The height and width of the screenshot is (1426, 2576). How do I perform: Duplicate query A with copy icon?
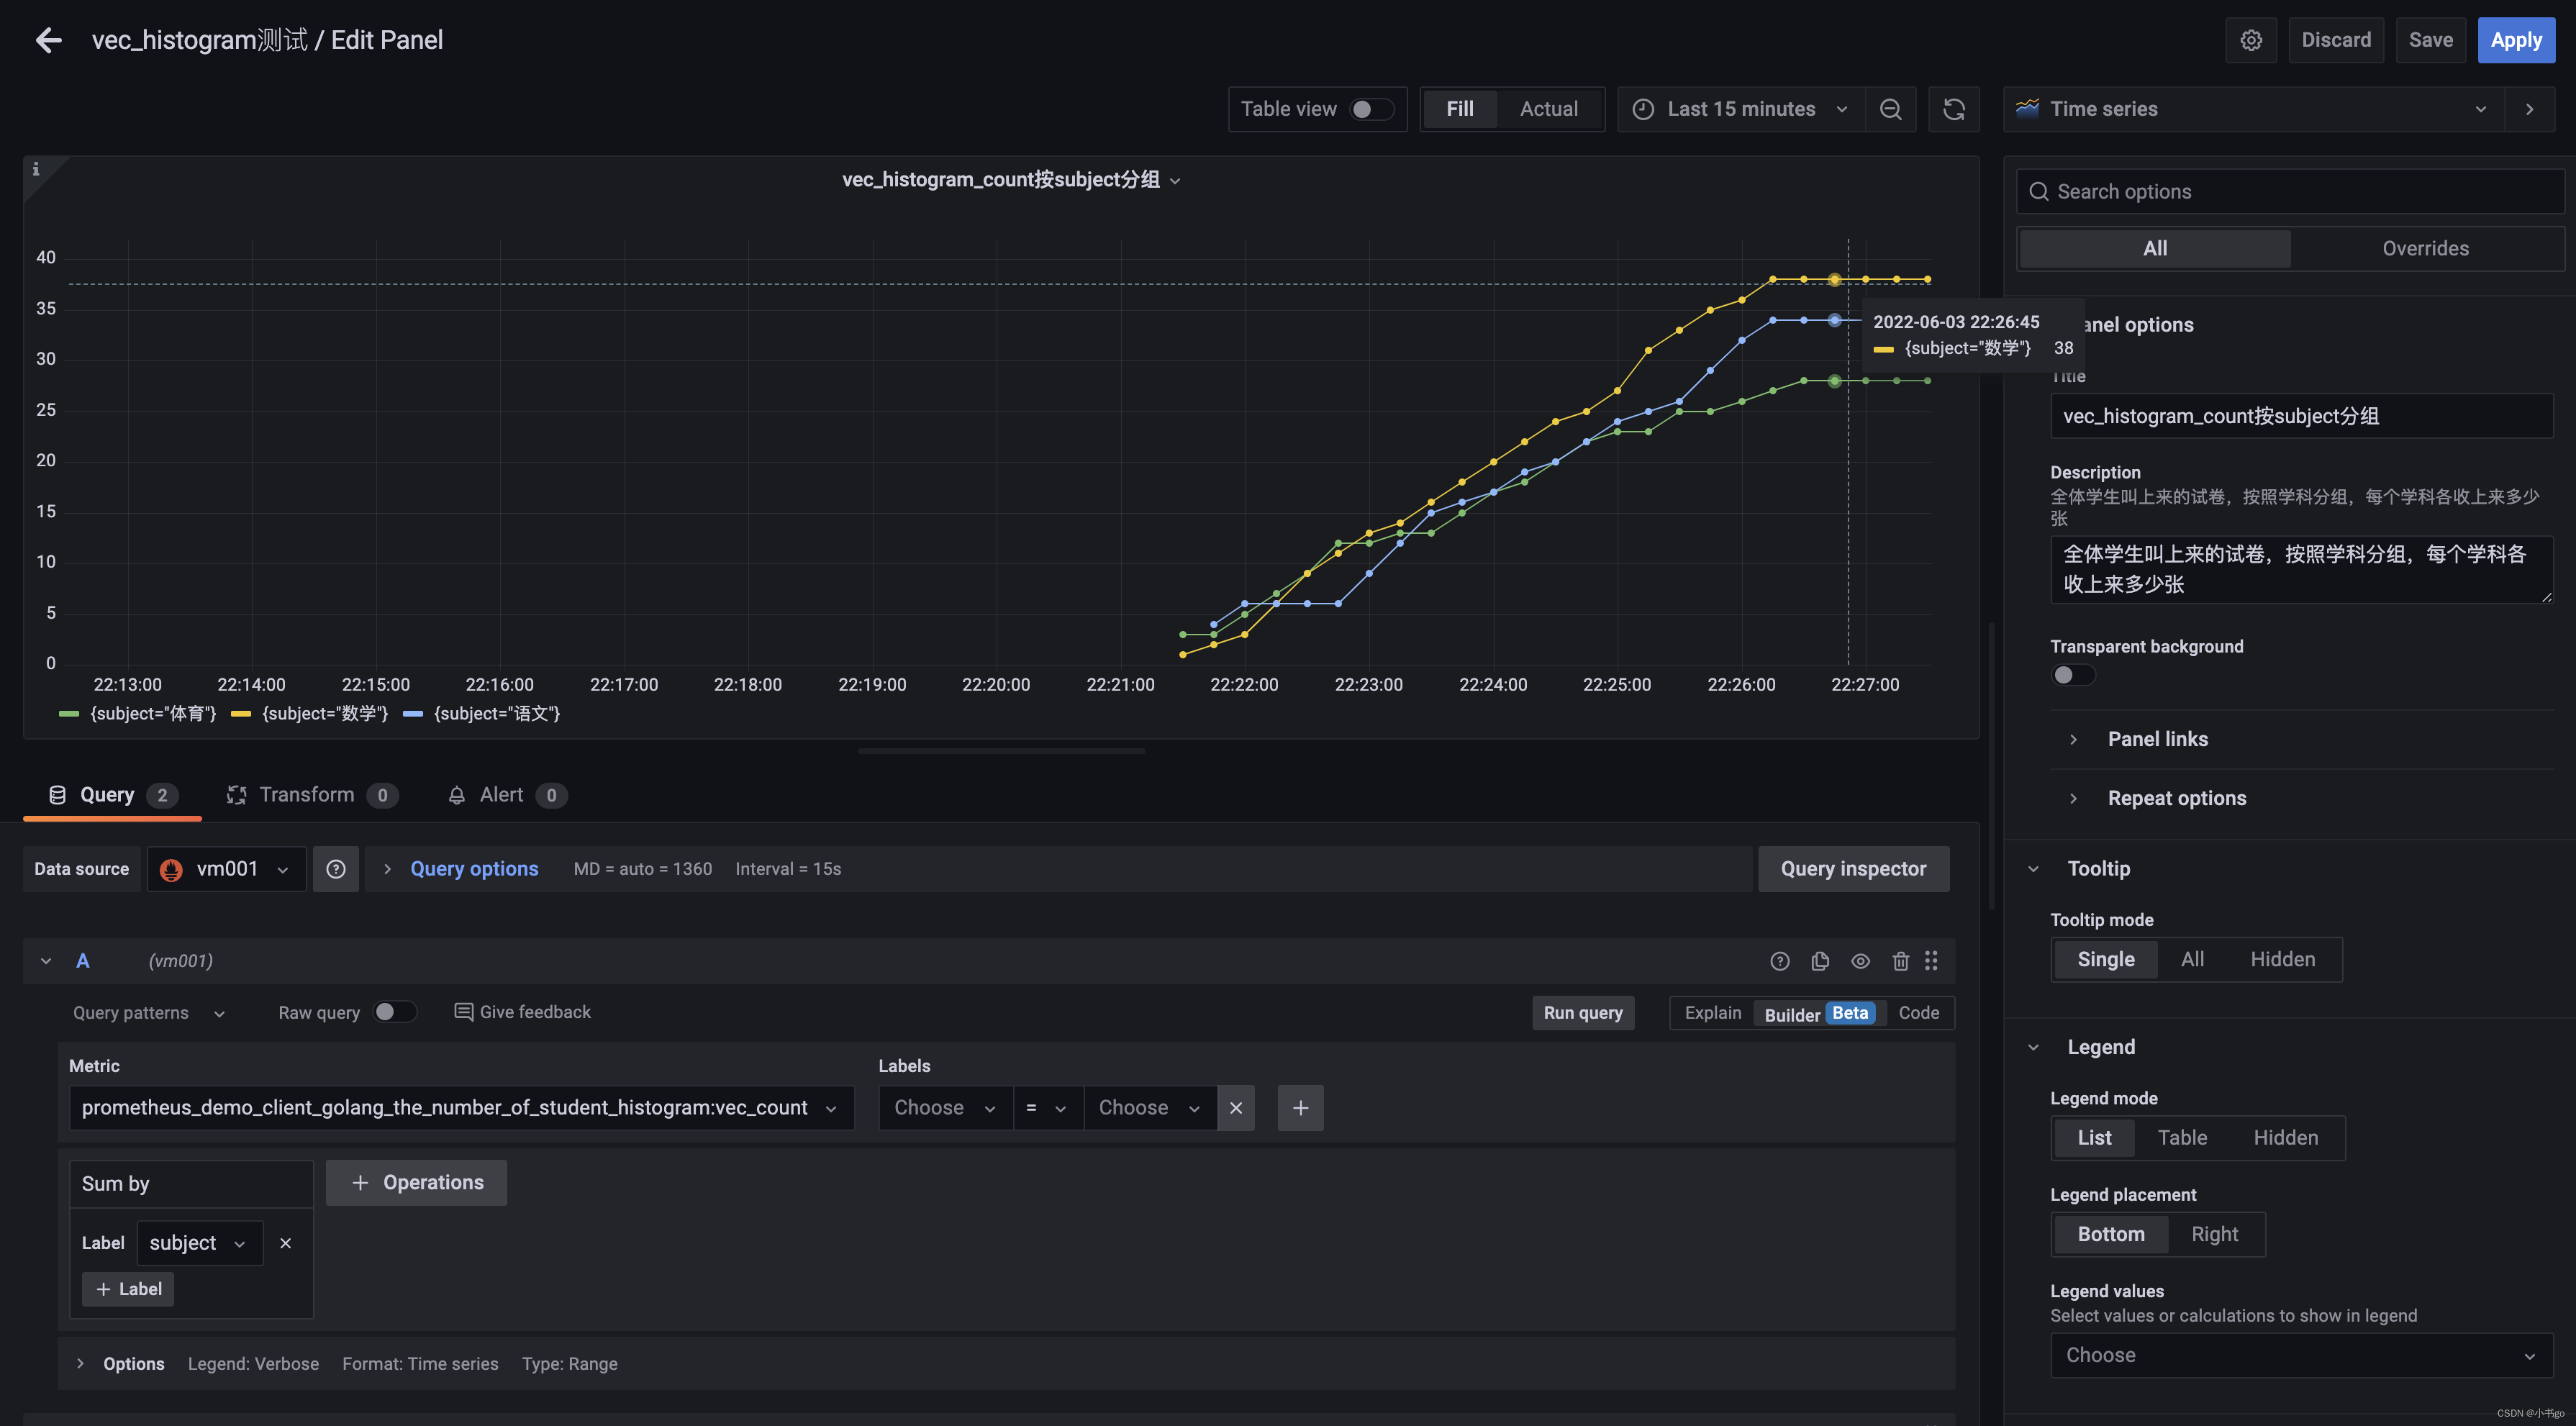[x=1819, y=961]
